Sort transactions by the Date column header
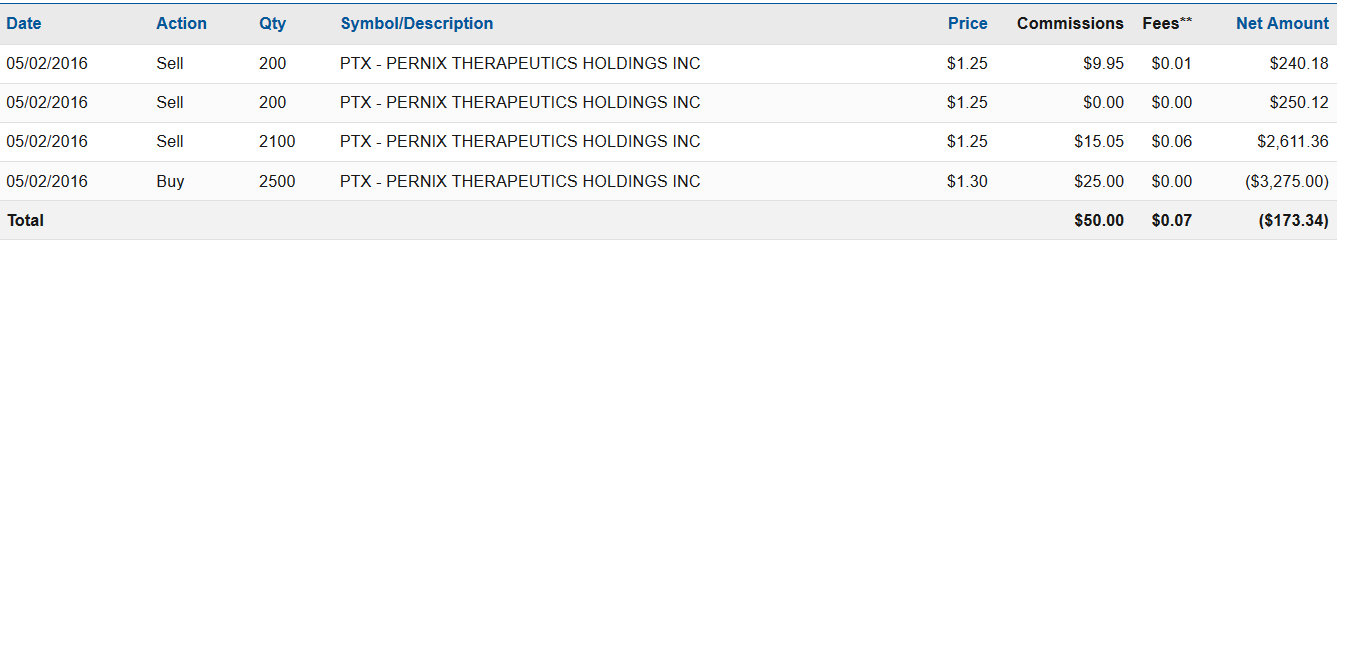Screen dimensions: 1345x648 (24, 23)
